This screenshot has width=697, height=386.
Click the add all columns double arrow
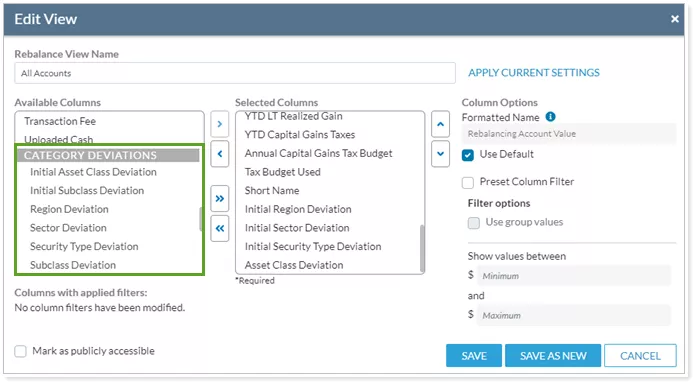pyautogui.click(x=220, y=198)
